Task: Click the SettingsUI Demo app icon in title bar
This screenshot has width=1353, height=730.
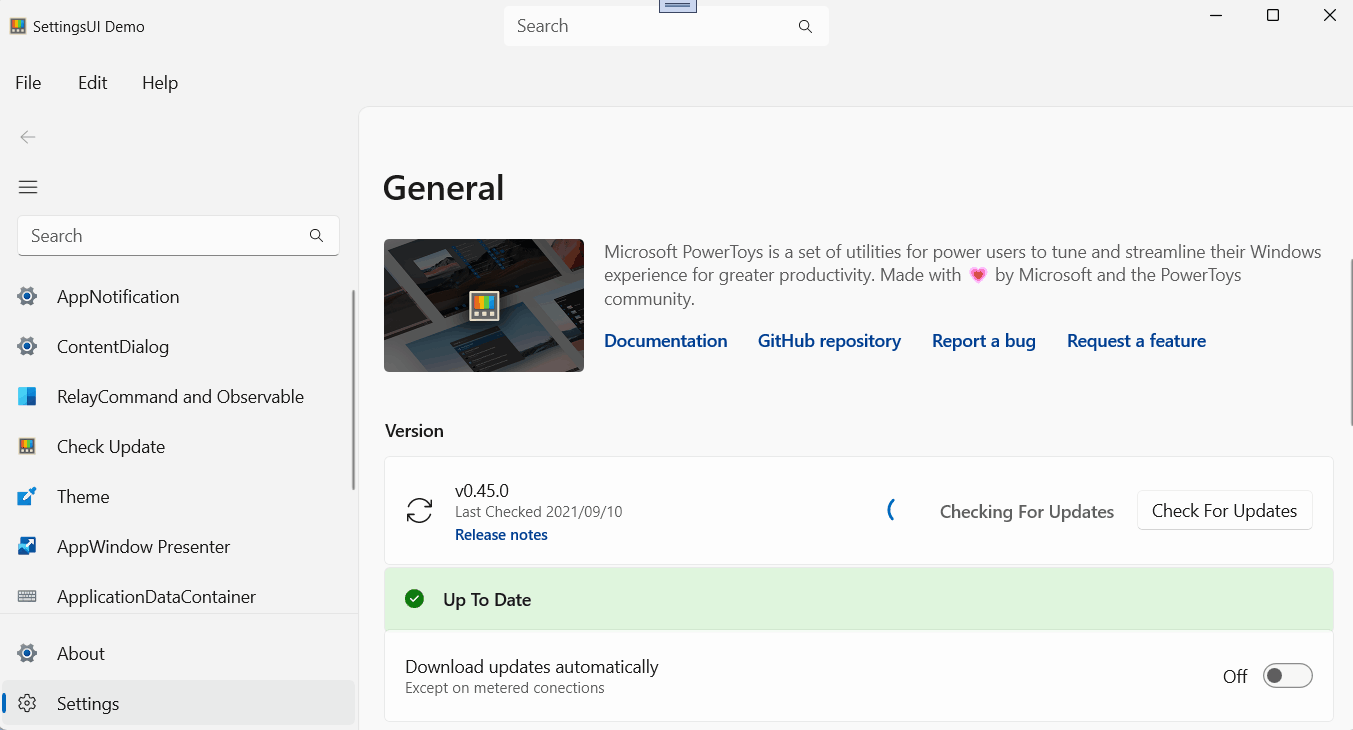Action: tap(18, 27)
